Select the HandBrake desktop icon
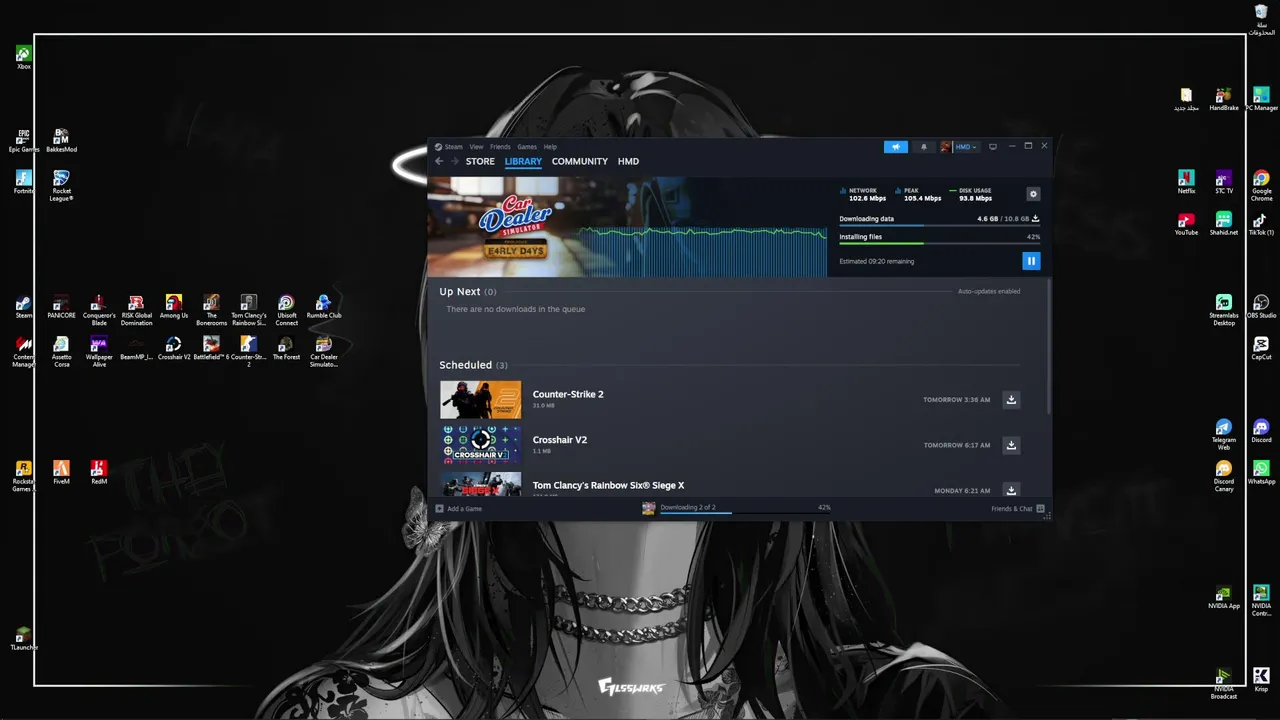 [1223, 99]
